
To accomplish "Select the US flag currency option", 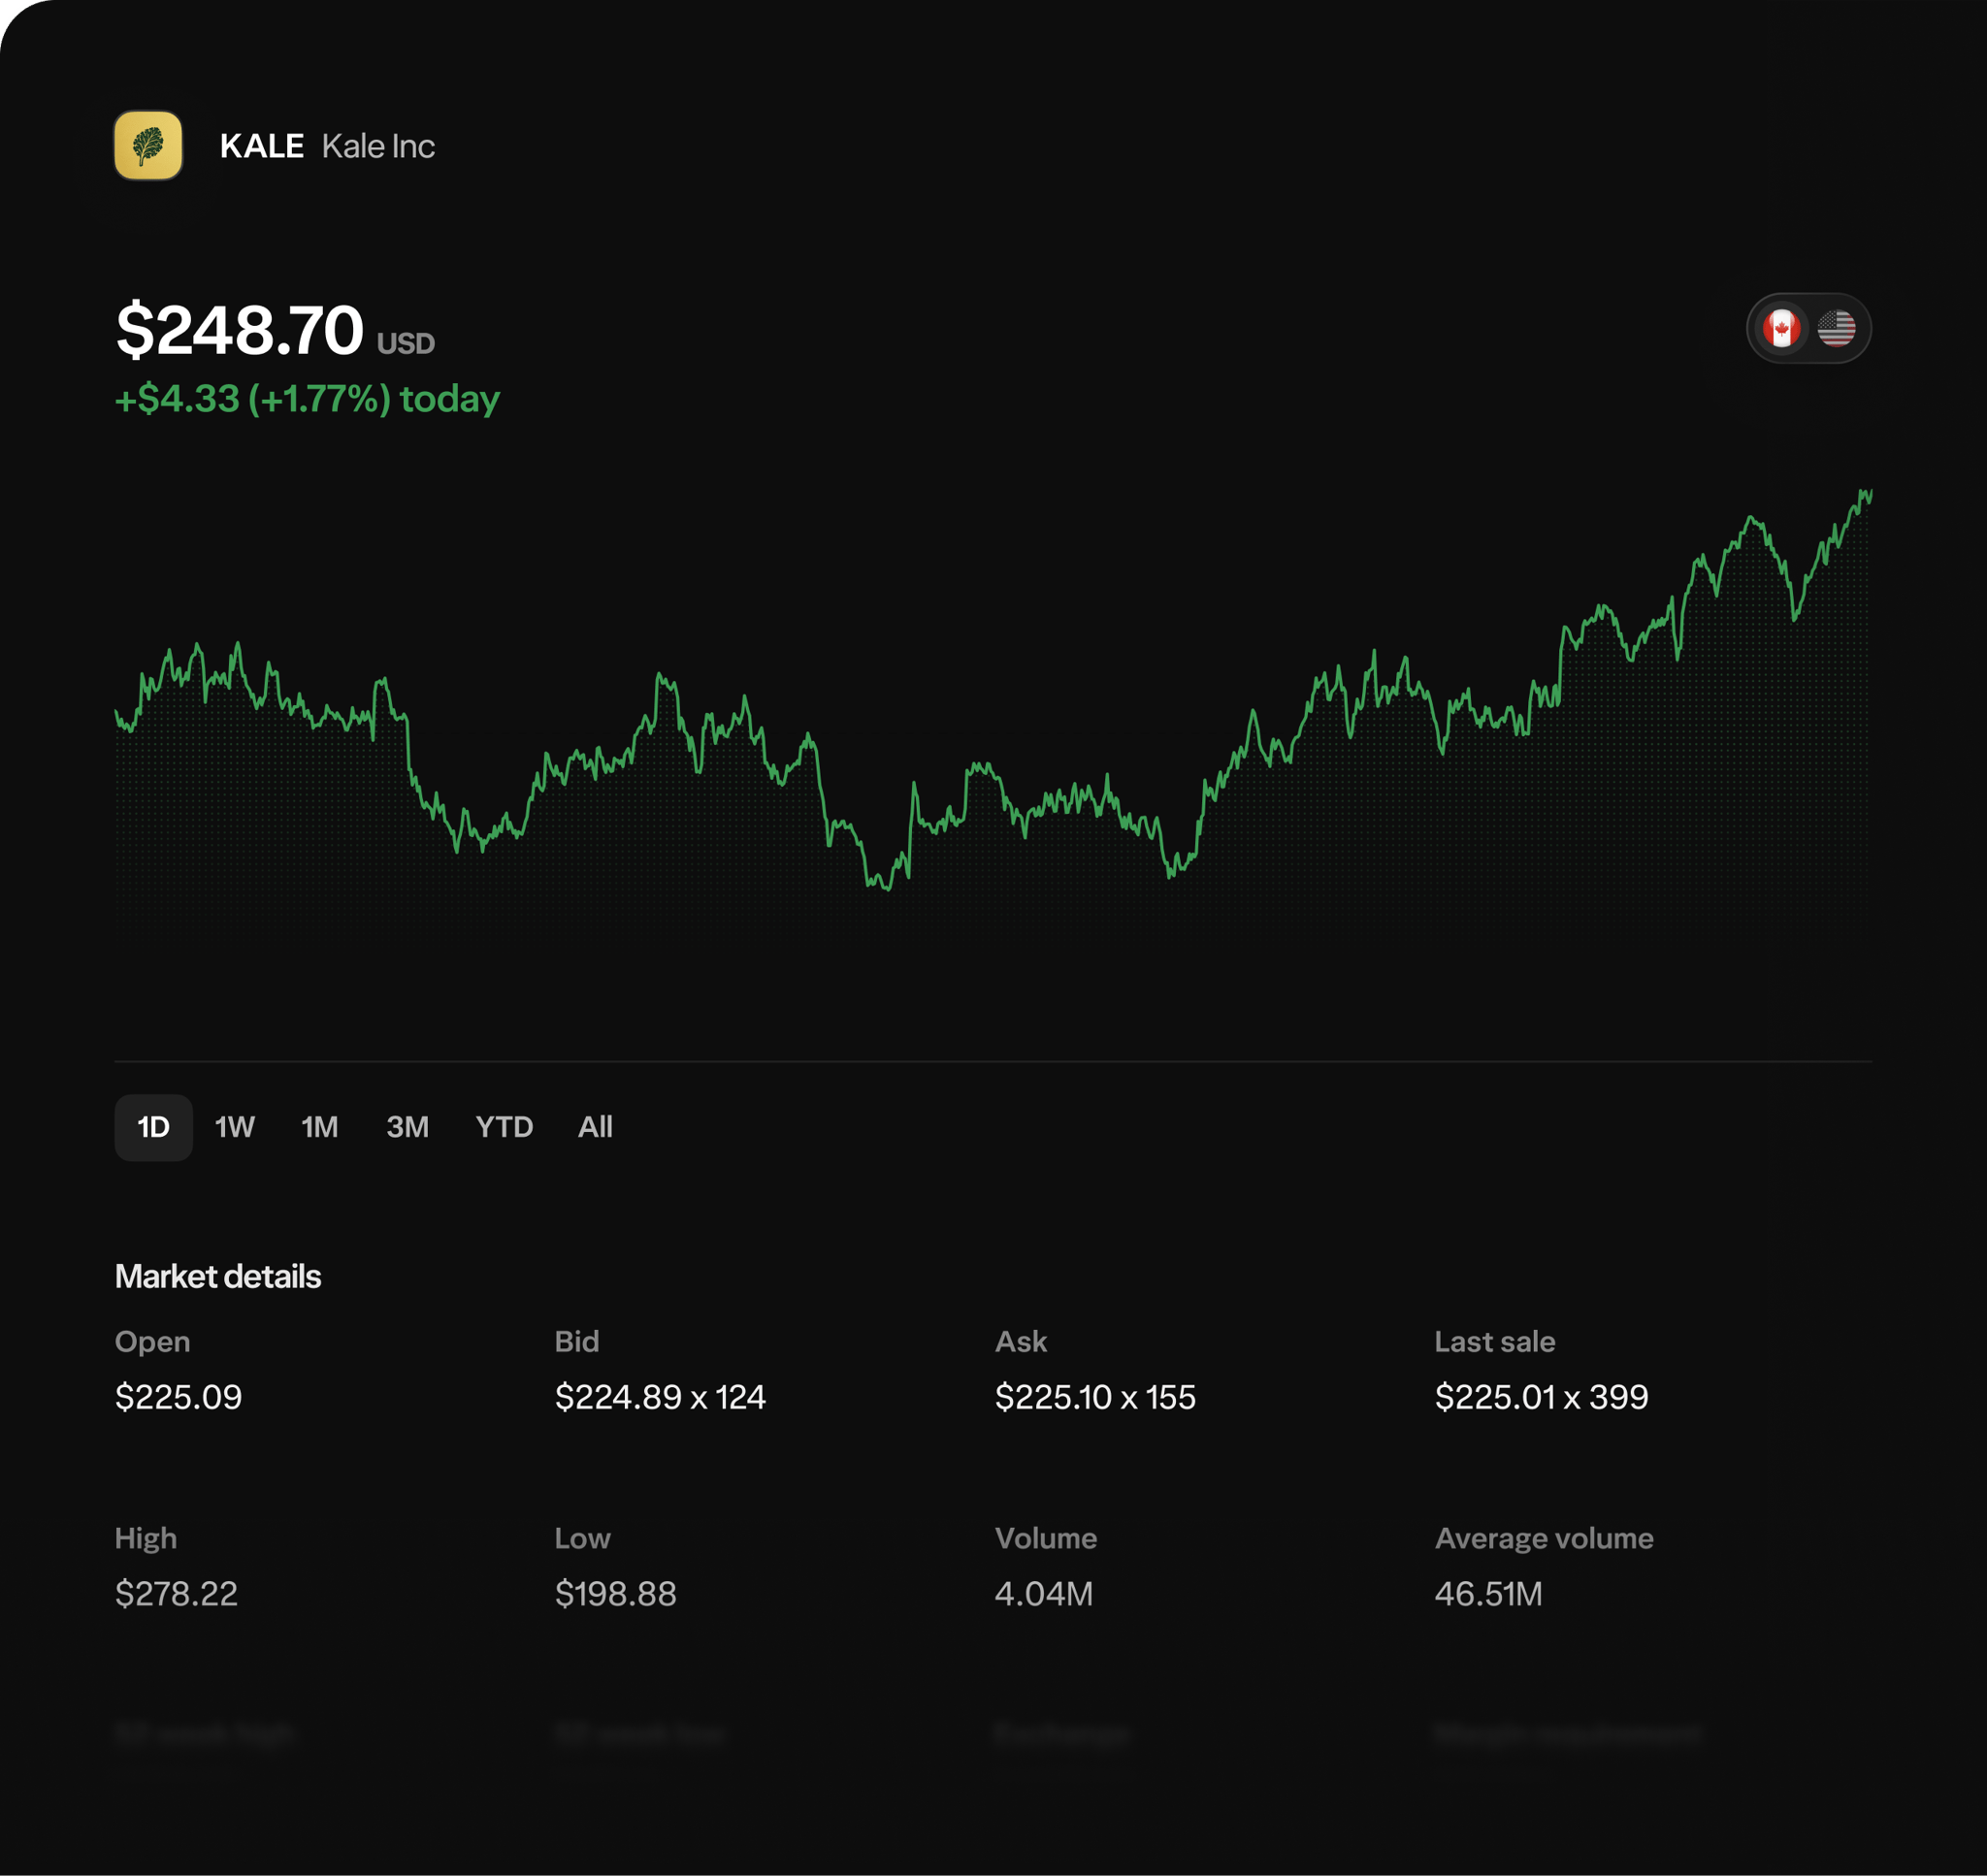I will pos(1836,328).
